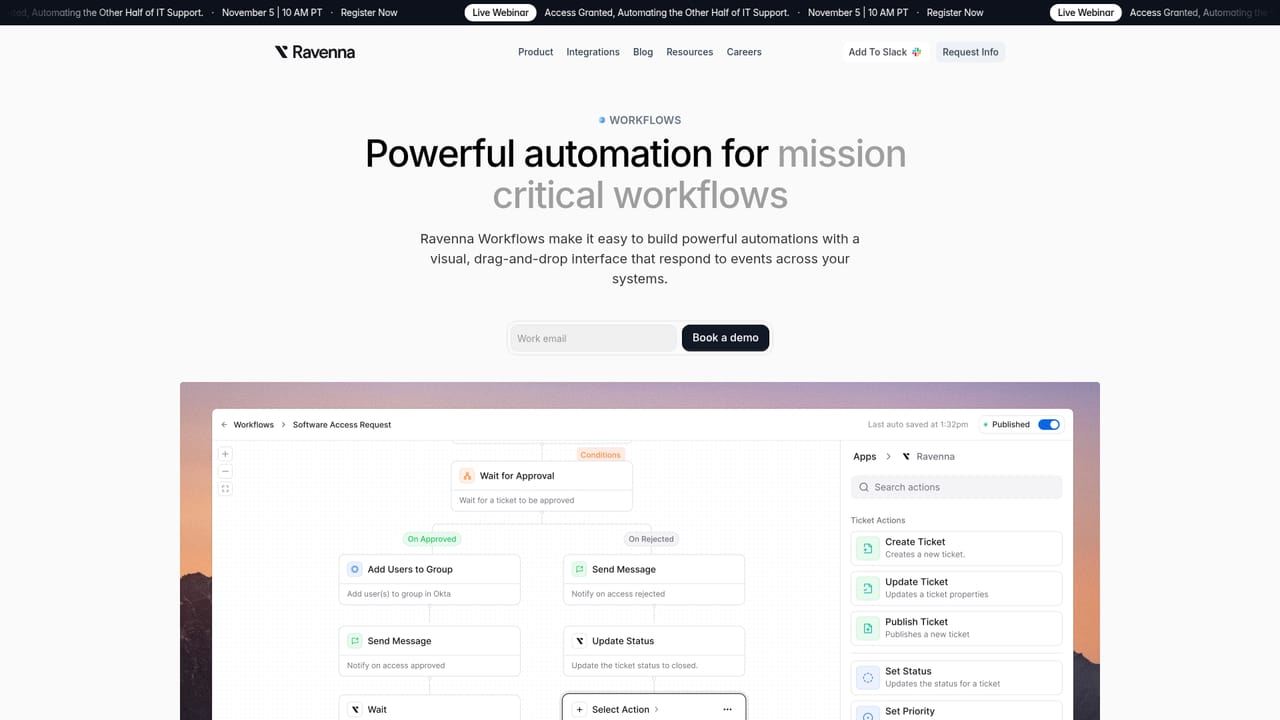Visit the Careers page
The height and width of the screenshot is (720, 1280).
pos(744,52)
